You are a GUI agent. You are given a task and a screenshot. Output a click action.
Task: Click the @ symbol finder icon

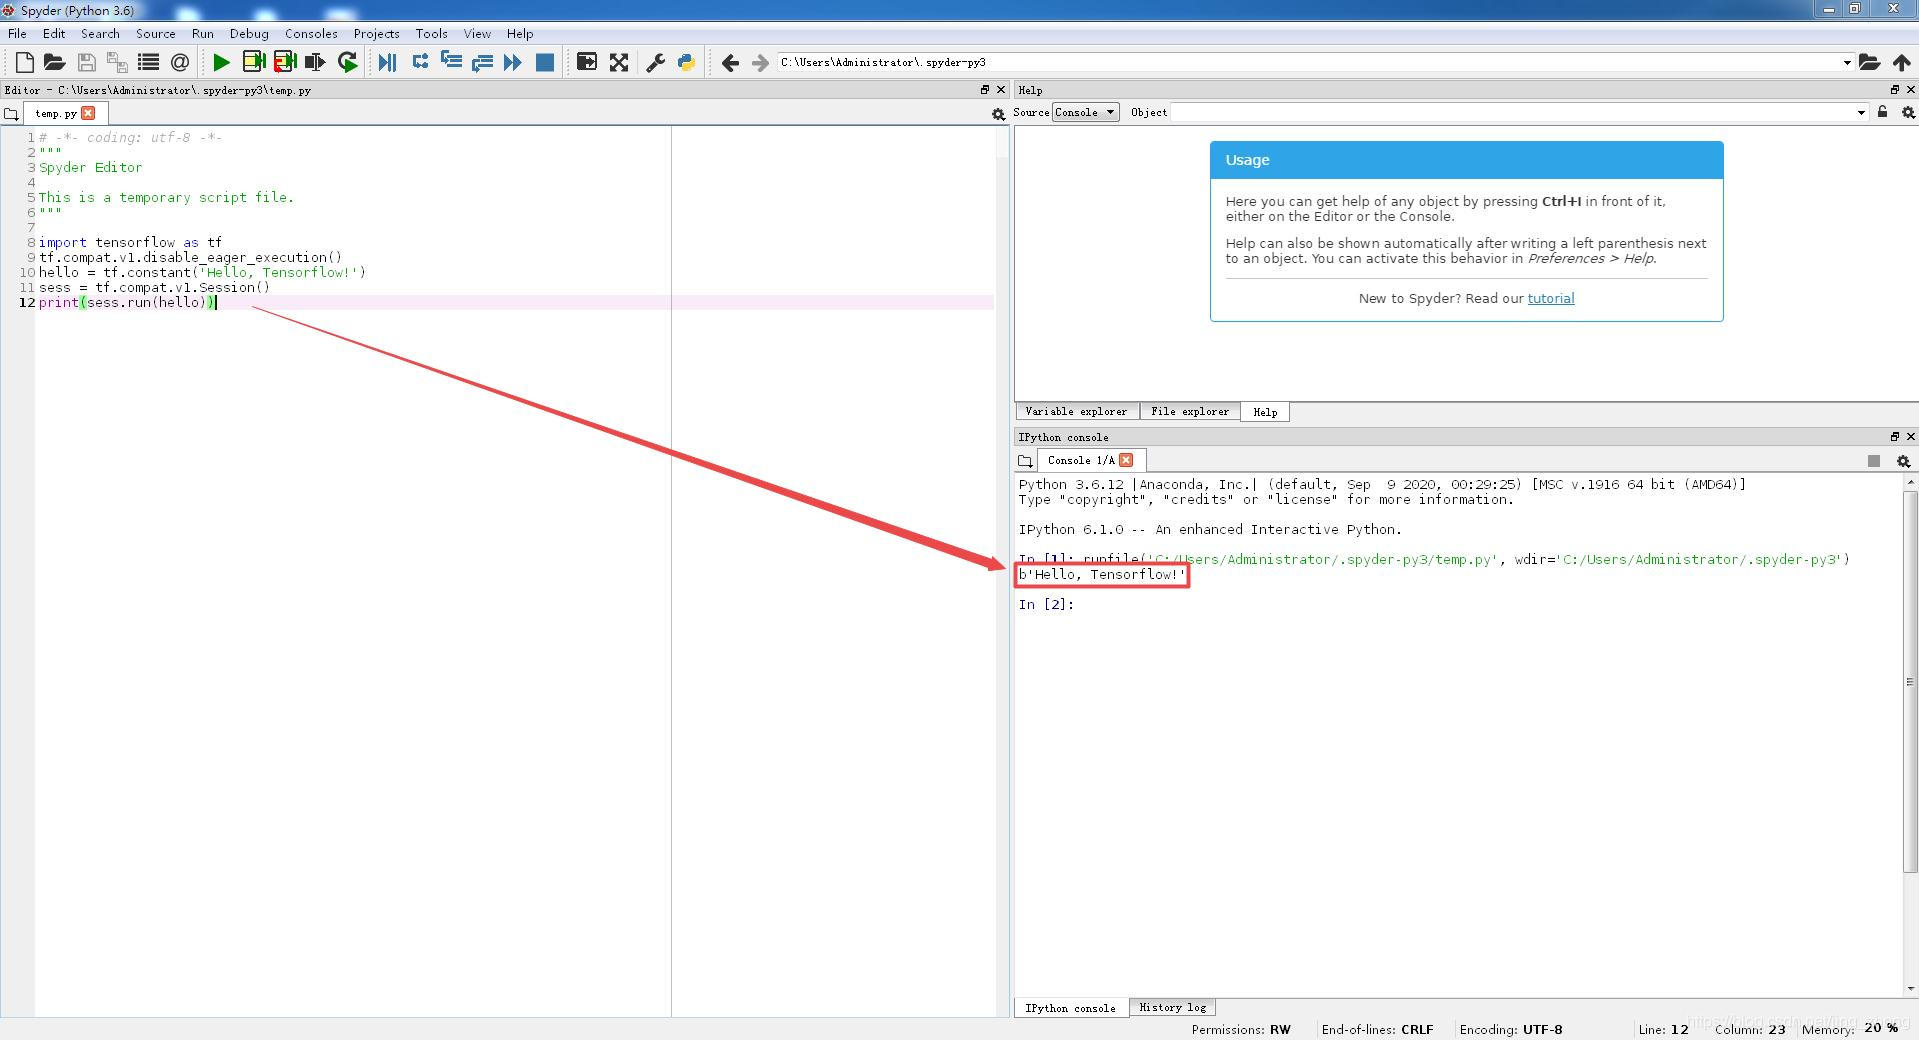[x=180, y=62]
